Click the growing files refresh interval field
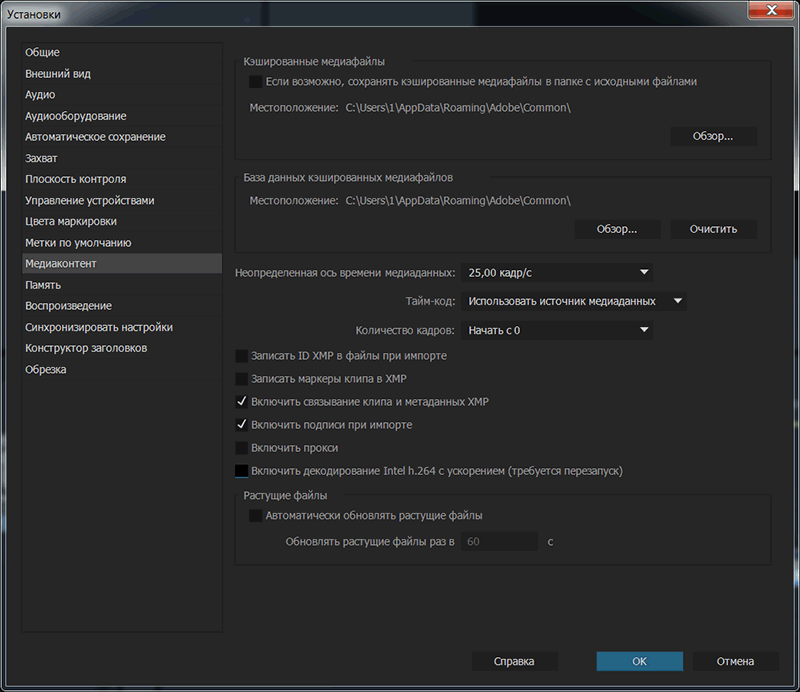The image size is (800, 692). [x=499, y=541]
